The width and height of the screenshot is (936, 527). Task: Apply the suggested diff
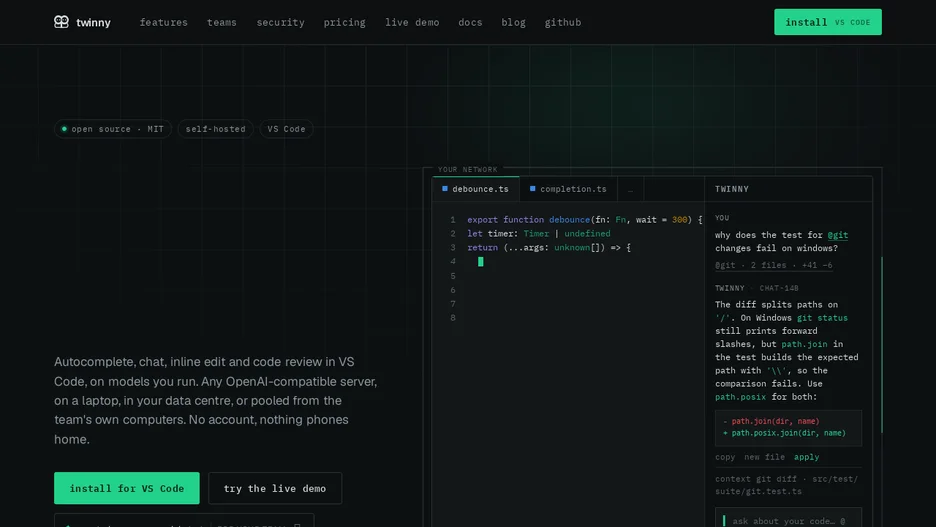pyautogui.click(x=806, y=457)
